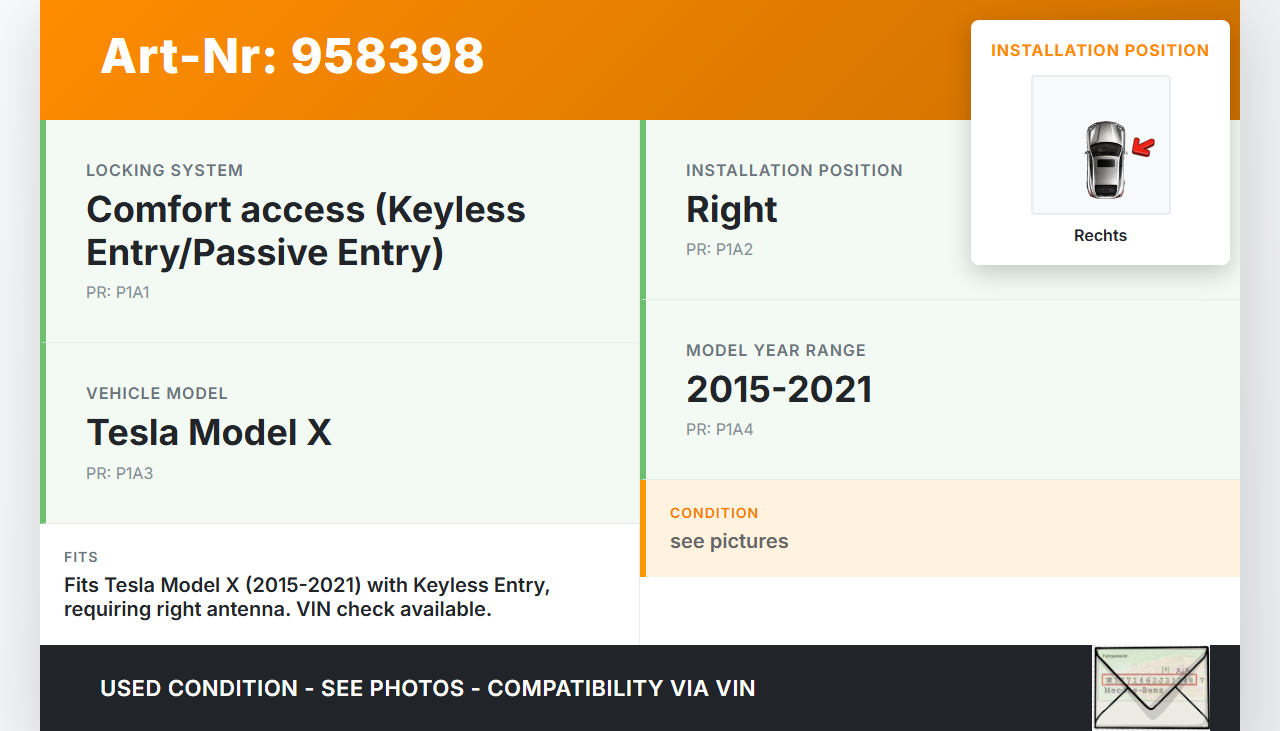
Task: Click the Right installation position value
Action: [731, 209]
